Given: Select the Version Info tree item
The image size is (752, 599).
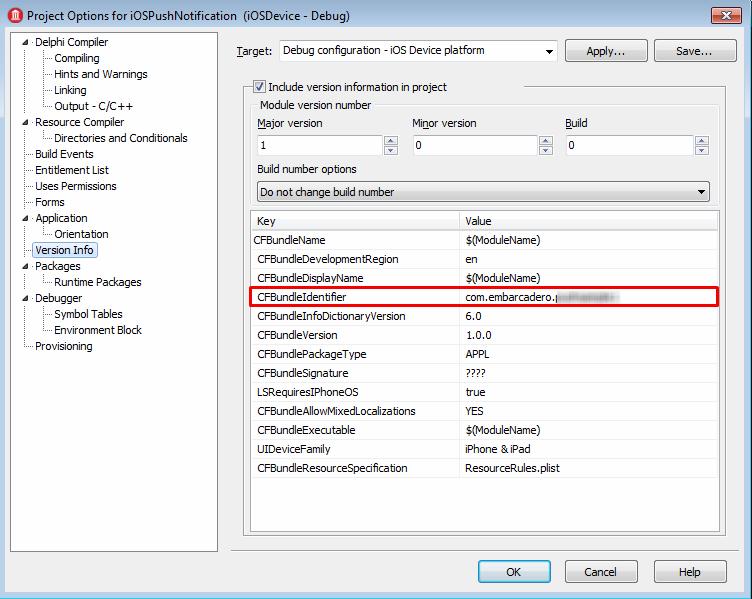Looking at the screenshot, I should (x=64, y=250).
